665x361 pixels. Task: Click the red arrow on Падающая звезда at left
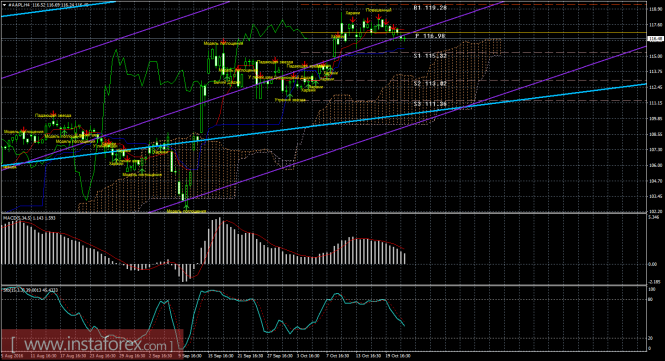(x=53, y=114)
